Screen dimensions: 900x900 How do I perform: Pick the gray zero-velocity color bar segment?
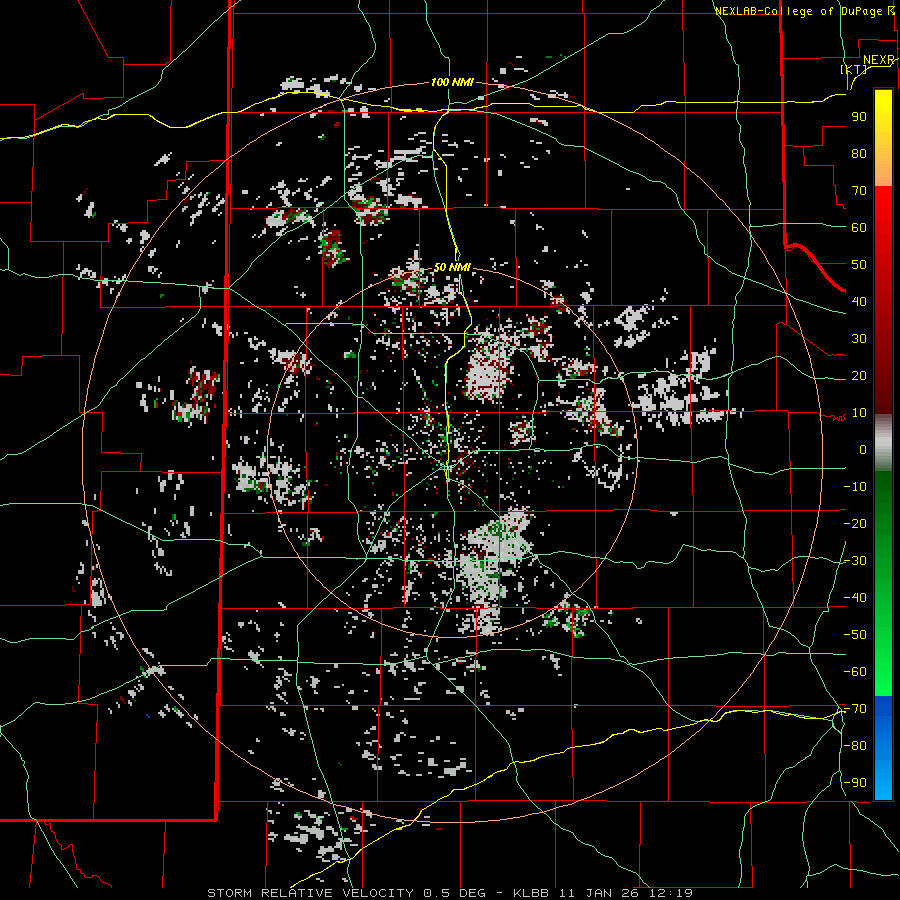click(883, 443)
